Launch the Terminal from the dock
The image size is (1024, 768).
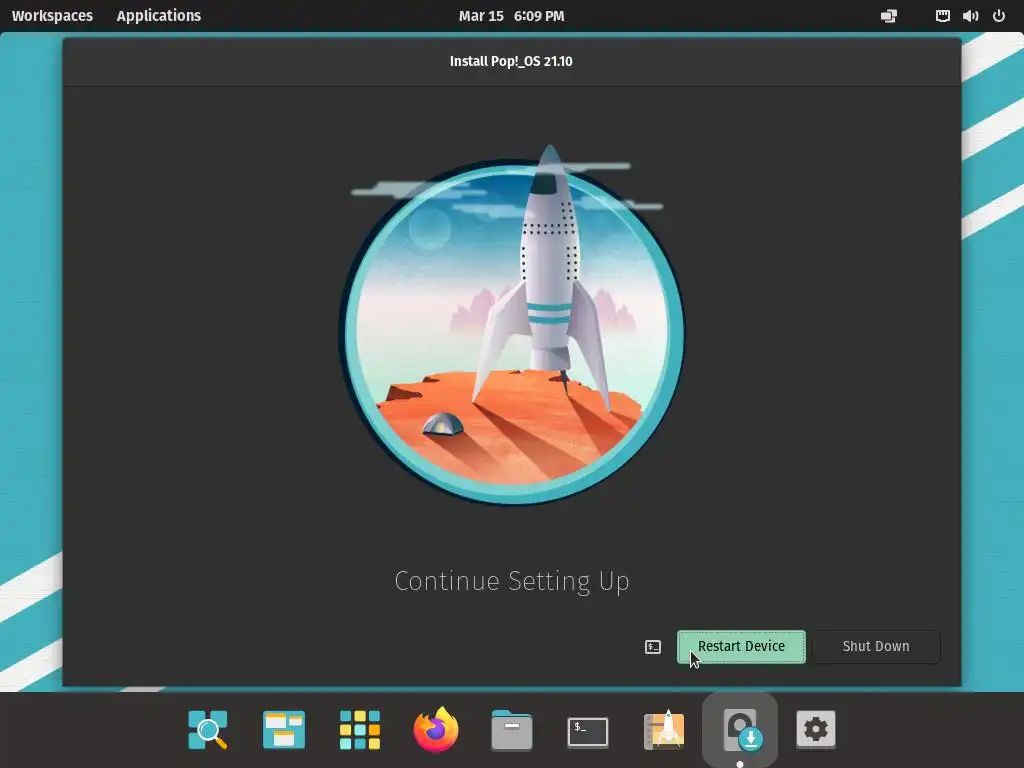588,731
